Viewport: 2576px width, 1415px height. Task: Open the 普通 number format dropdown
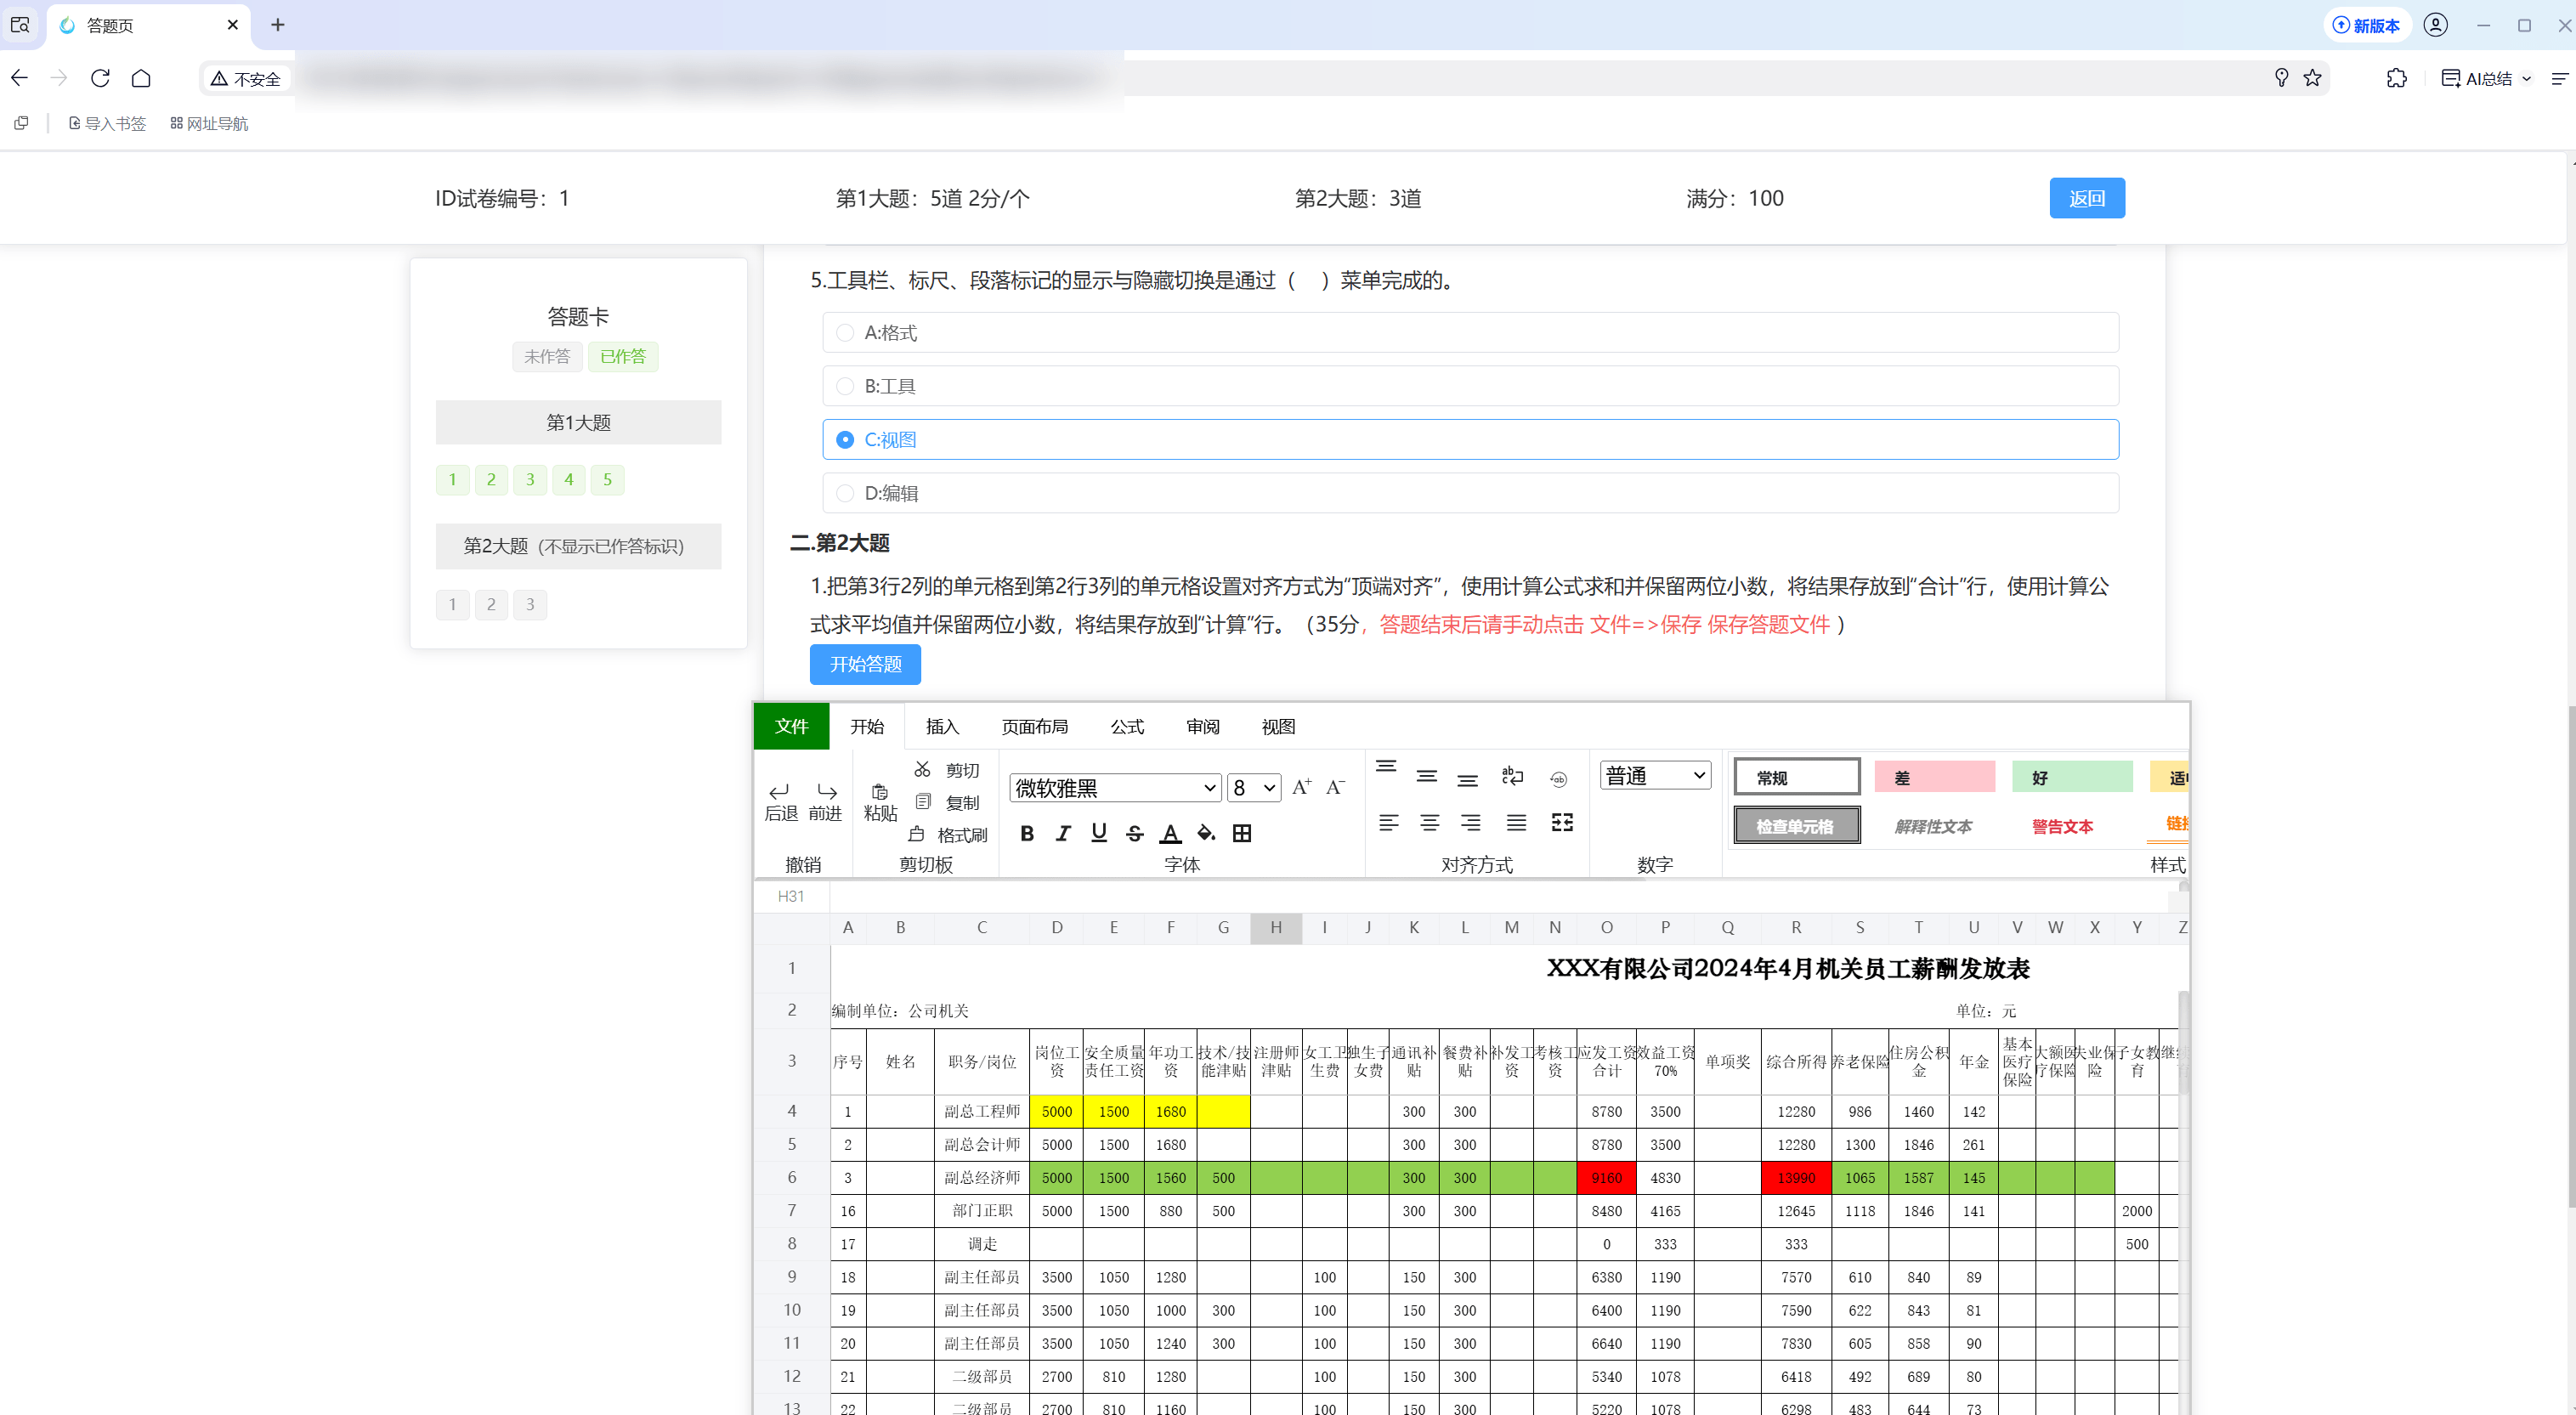click(1655, 776)
